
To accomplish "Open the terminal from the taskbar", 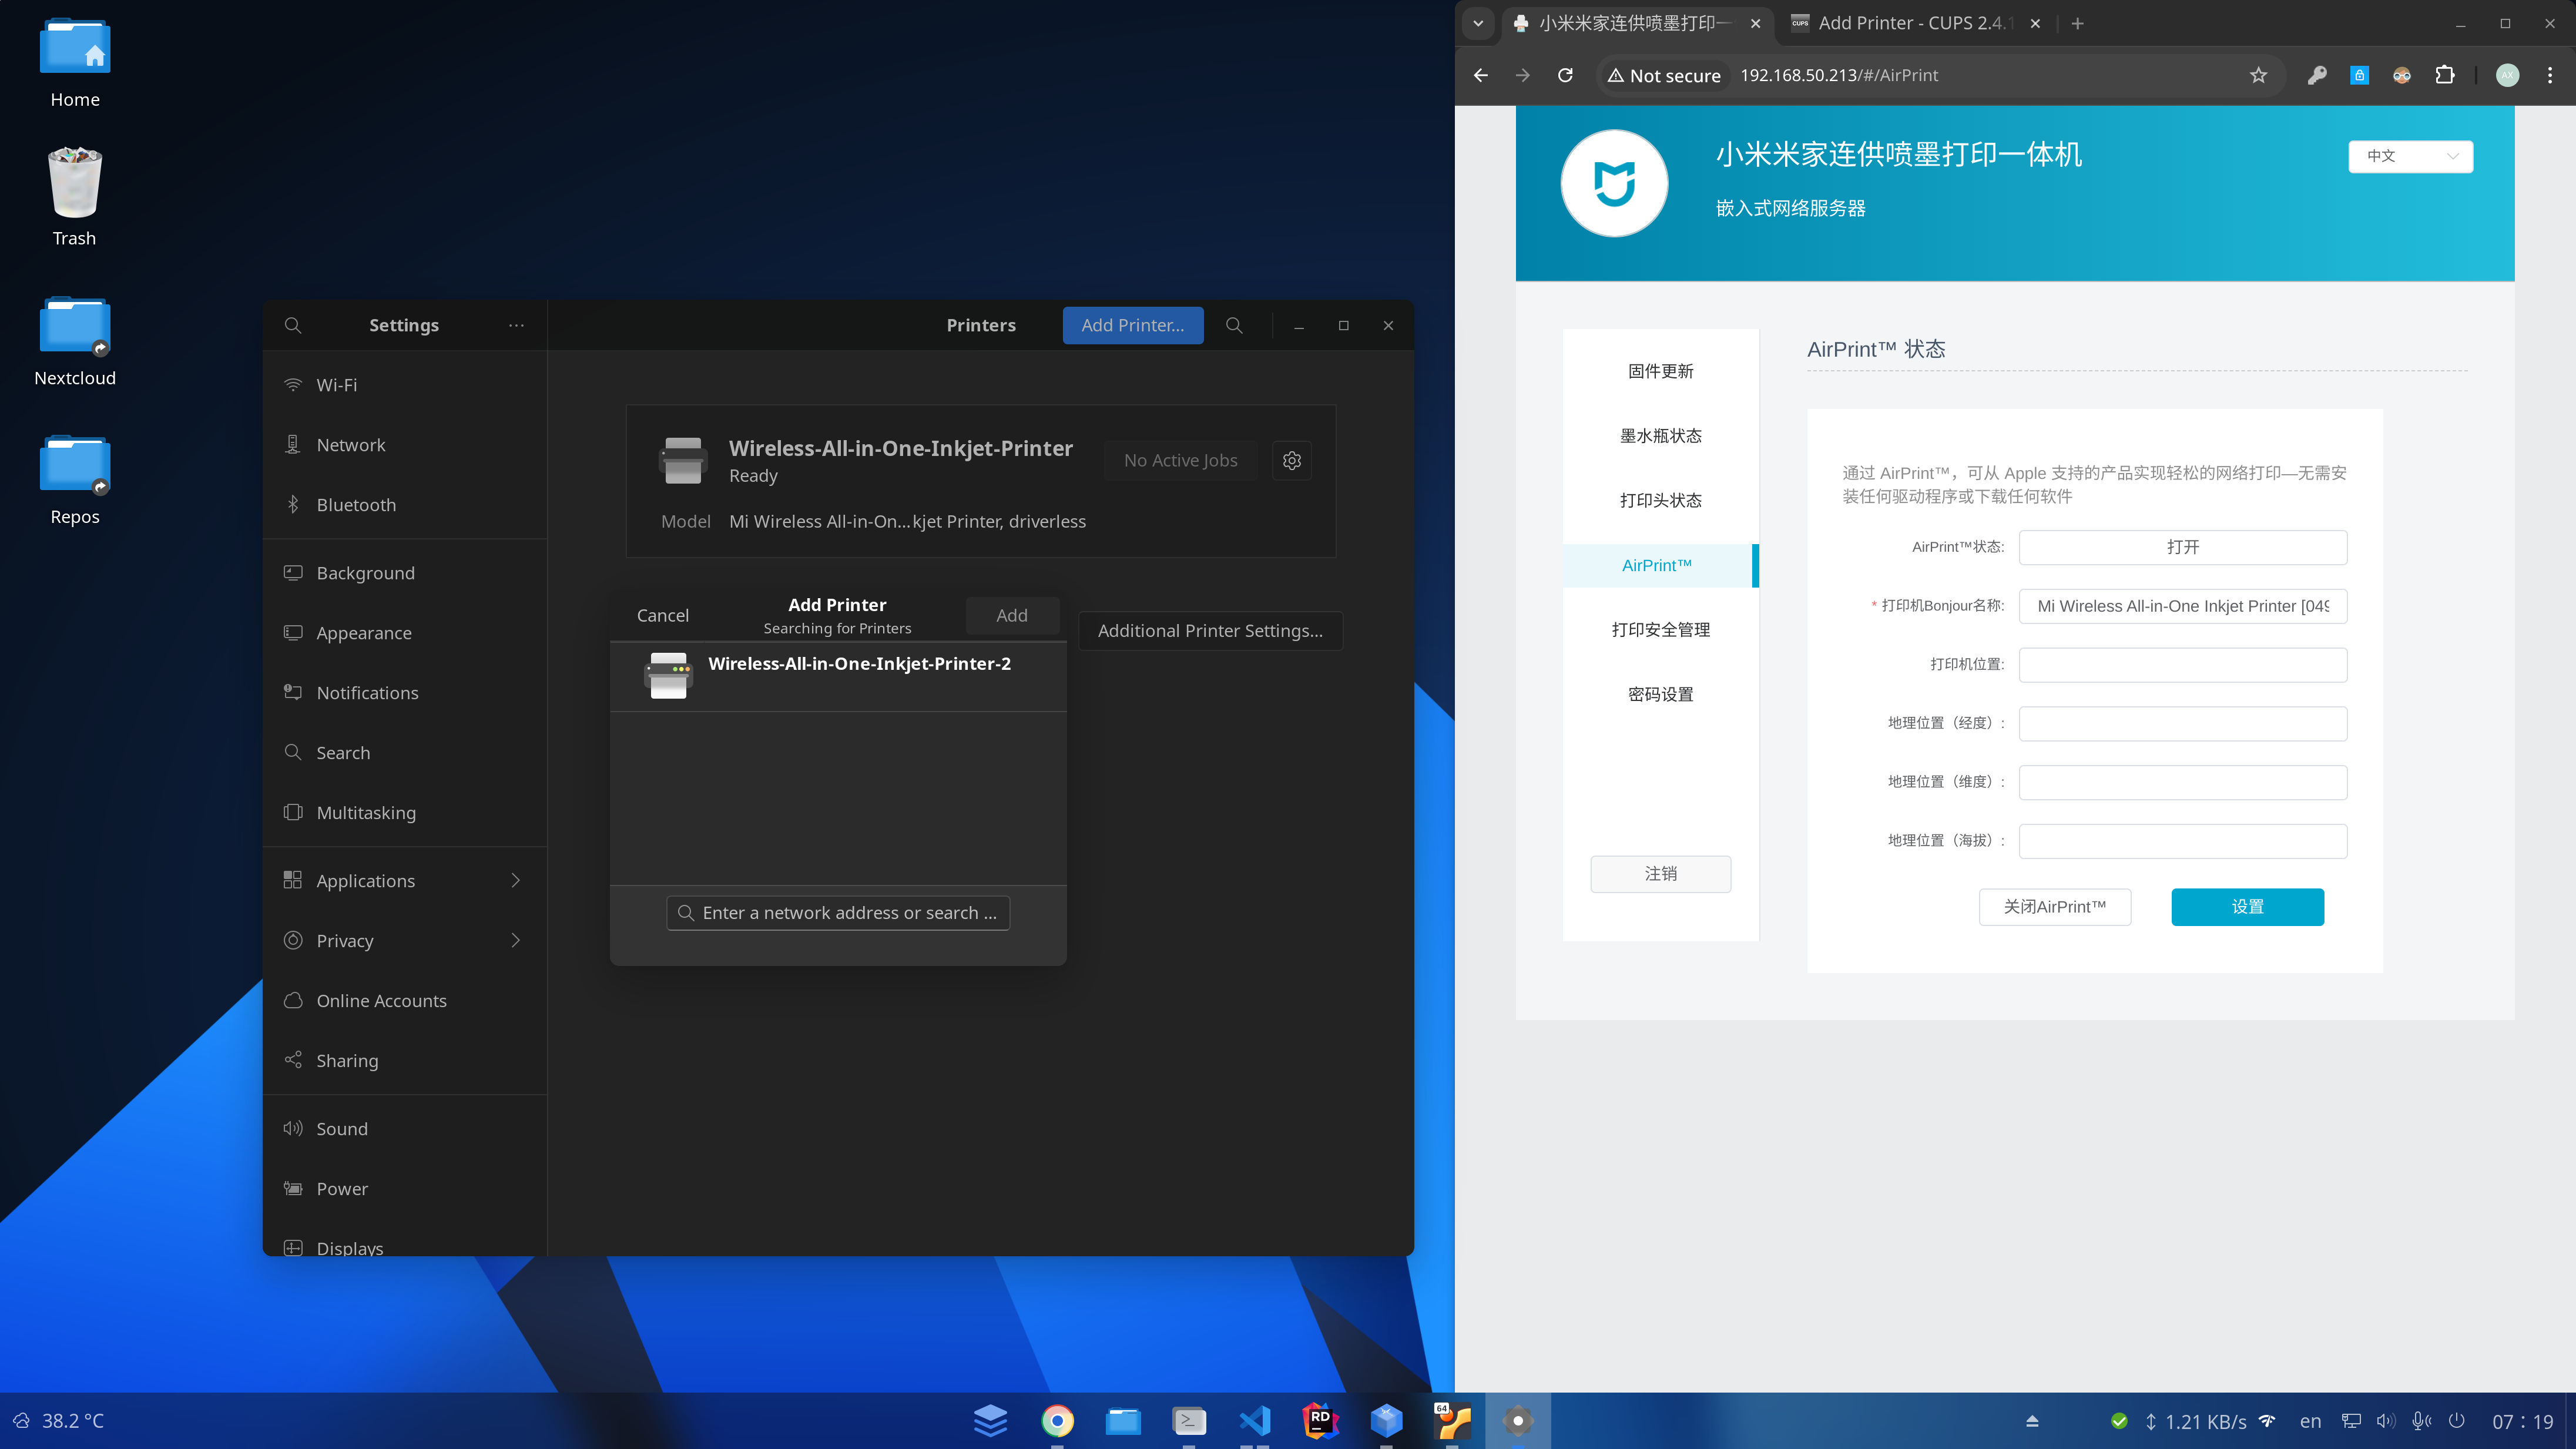I will pyautogui.click(x=1189, y=1420).
